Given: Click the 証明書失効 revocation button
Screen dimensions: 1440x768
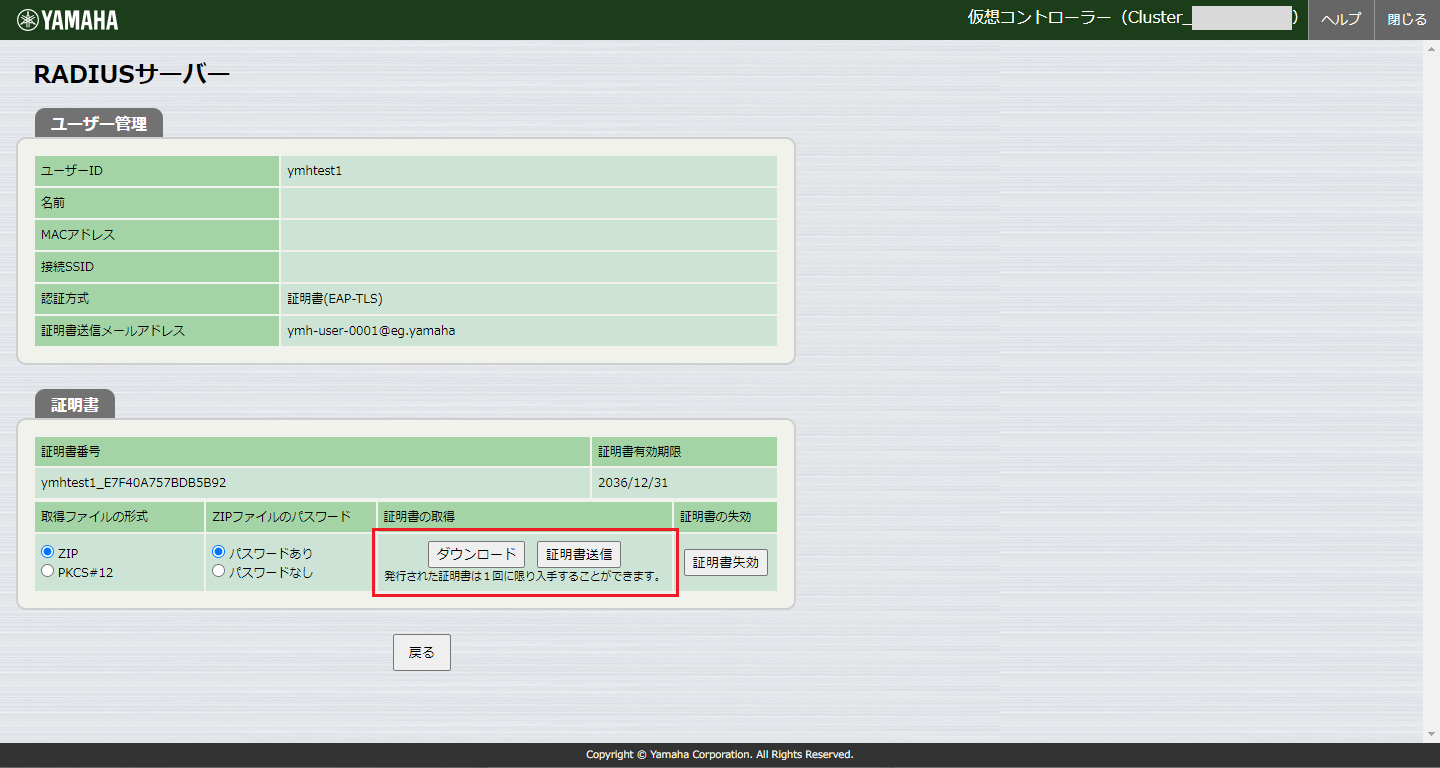Looking at the screenshot, I should point(725,562).
